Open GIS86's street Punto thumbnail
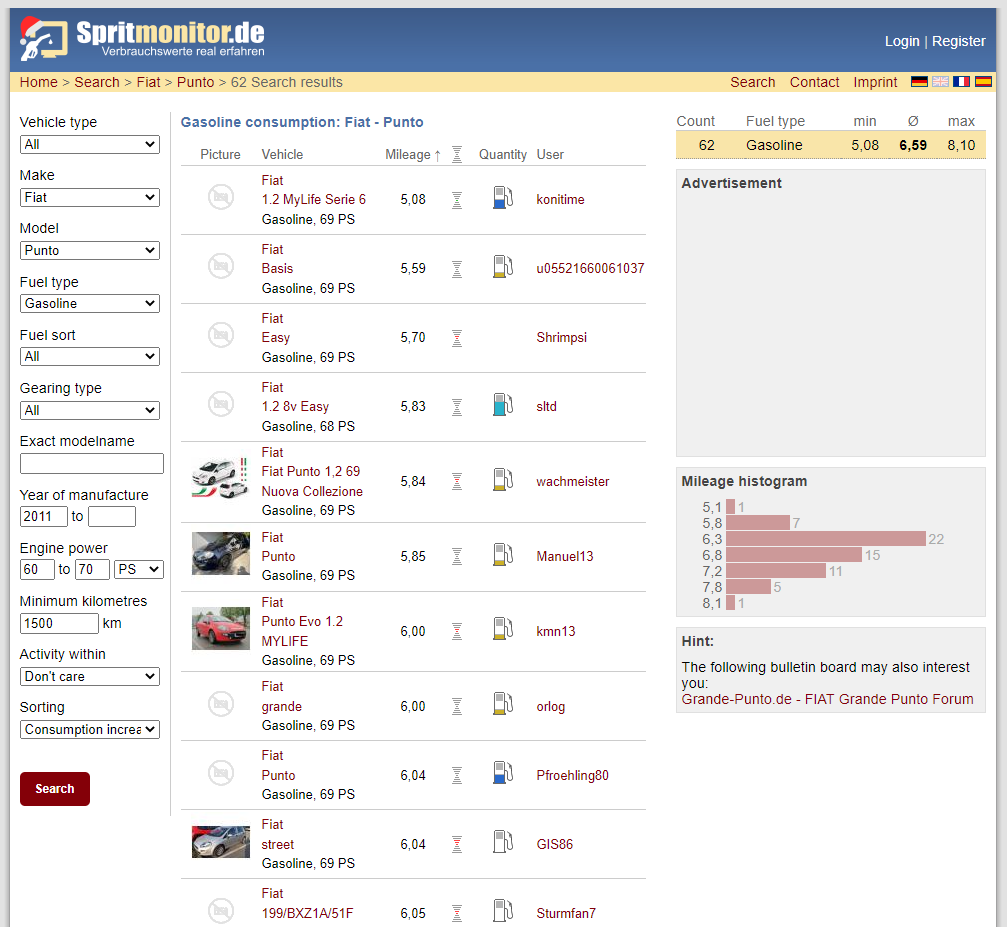1007x927 pixels. [220, 842]
